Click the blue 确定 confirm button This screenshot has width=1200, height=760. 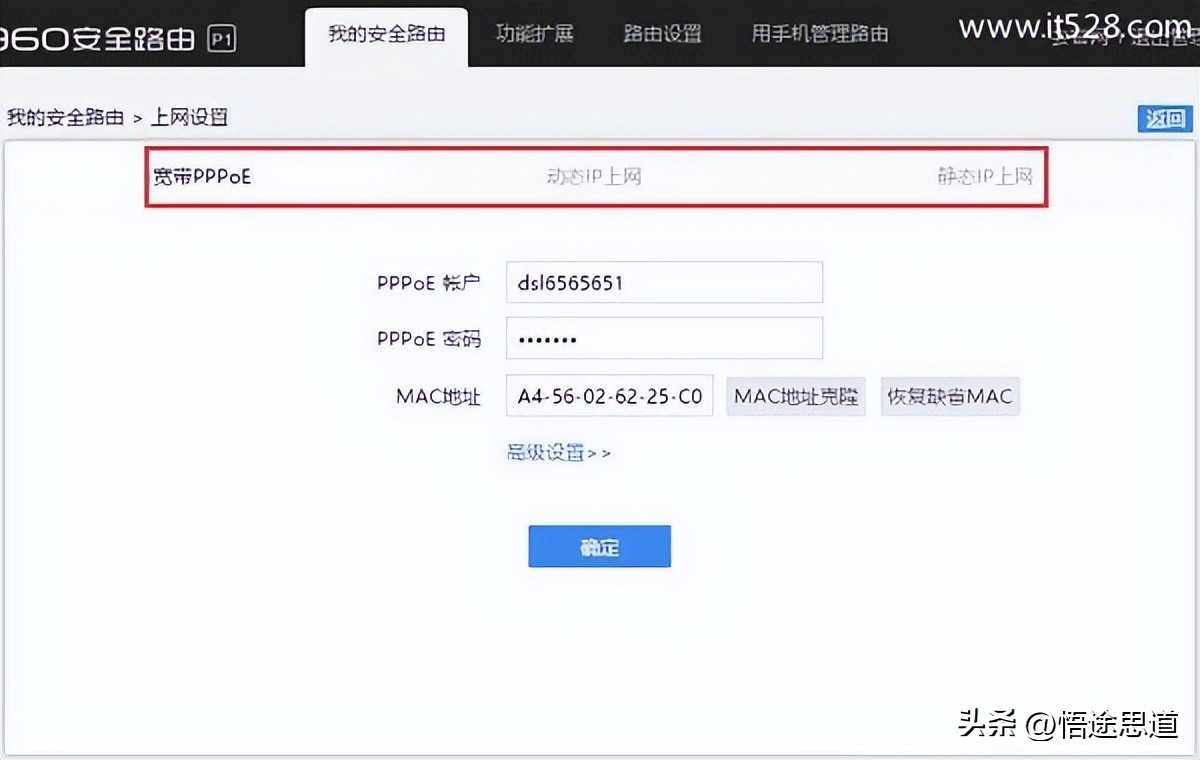click(x=599, y=546)
